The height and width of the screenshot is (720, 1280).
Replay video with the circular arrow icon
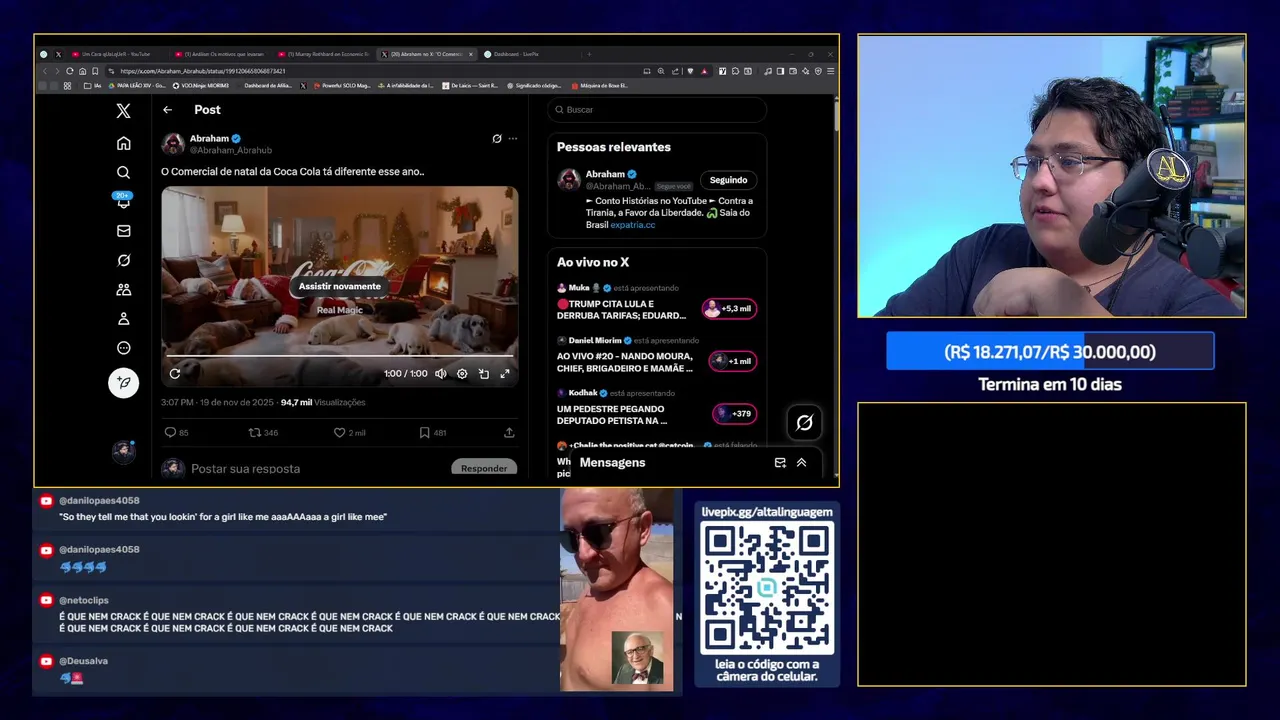point(174,374)
